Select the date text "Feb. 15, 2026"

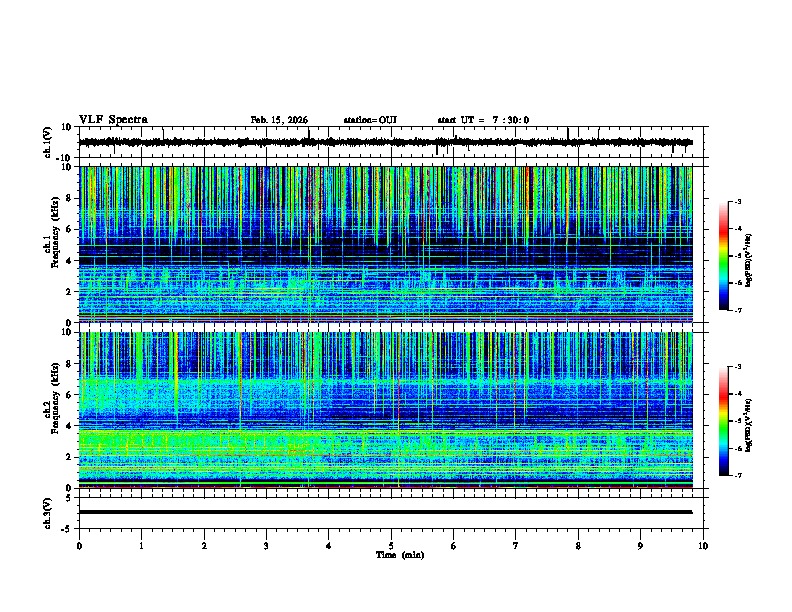[279, 120]
